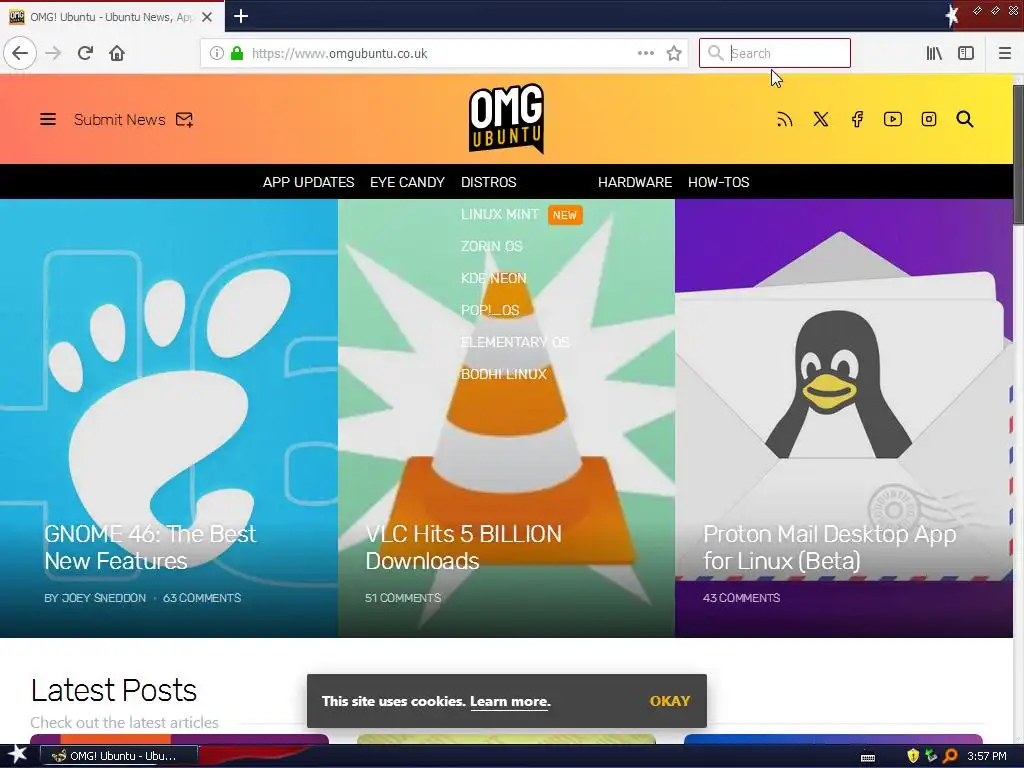Open the browser home page
Viewport: 1024px width, 768px height.
117,53
